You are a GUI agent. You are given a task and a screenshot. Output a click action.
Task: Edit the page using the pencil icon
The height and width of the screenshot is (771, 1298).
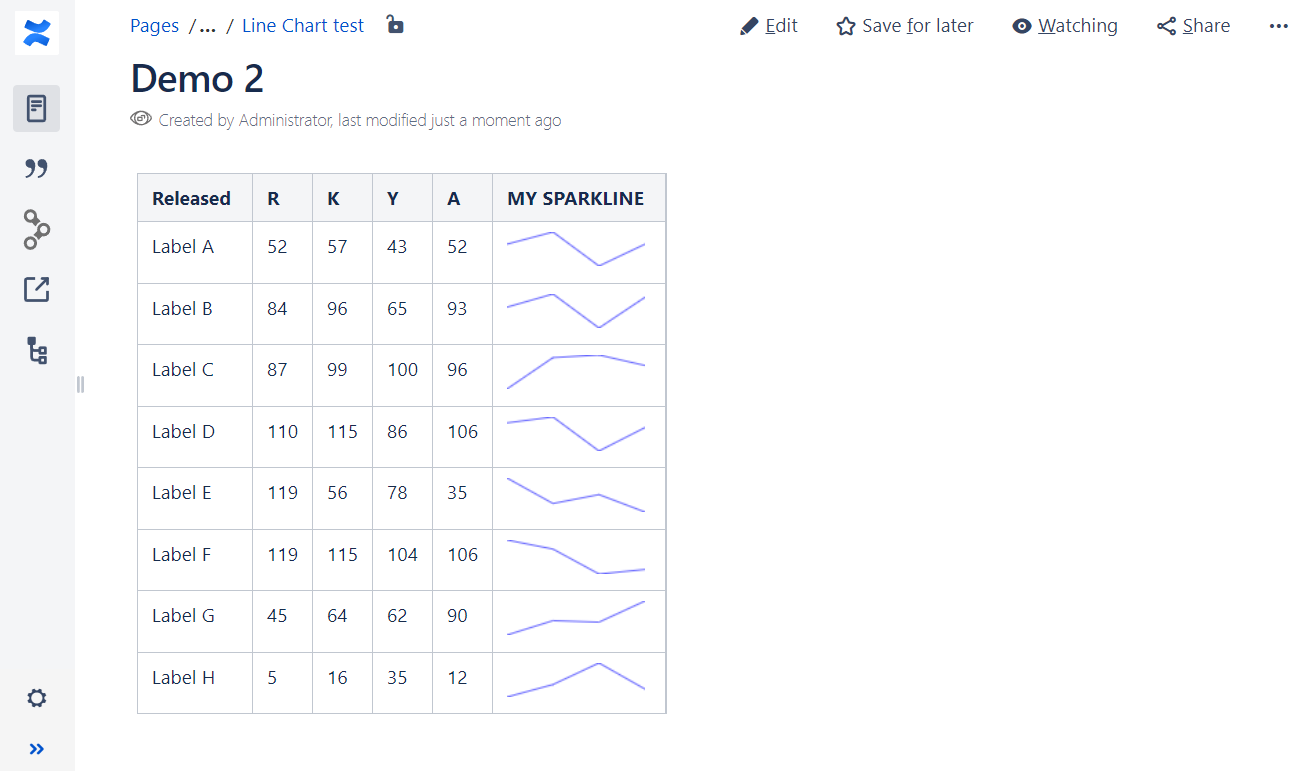pos(748,25)
